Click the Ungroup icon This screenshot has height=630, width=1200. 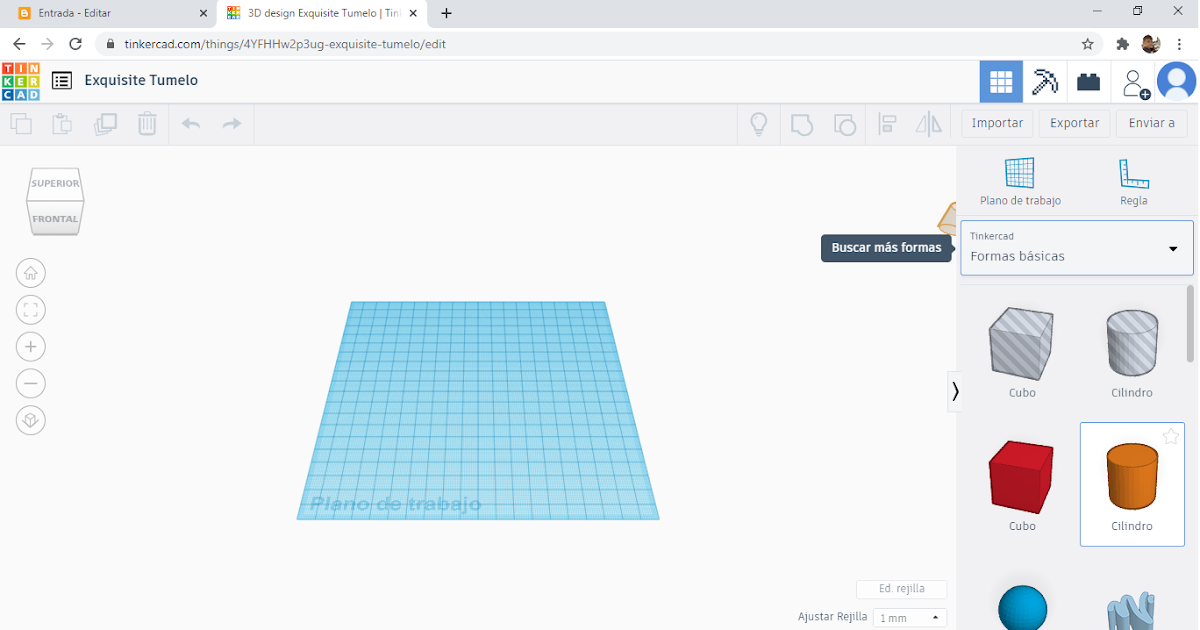pos(845,123)
